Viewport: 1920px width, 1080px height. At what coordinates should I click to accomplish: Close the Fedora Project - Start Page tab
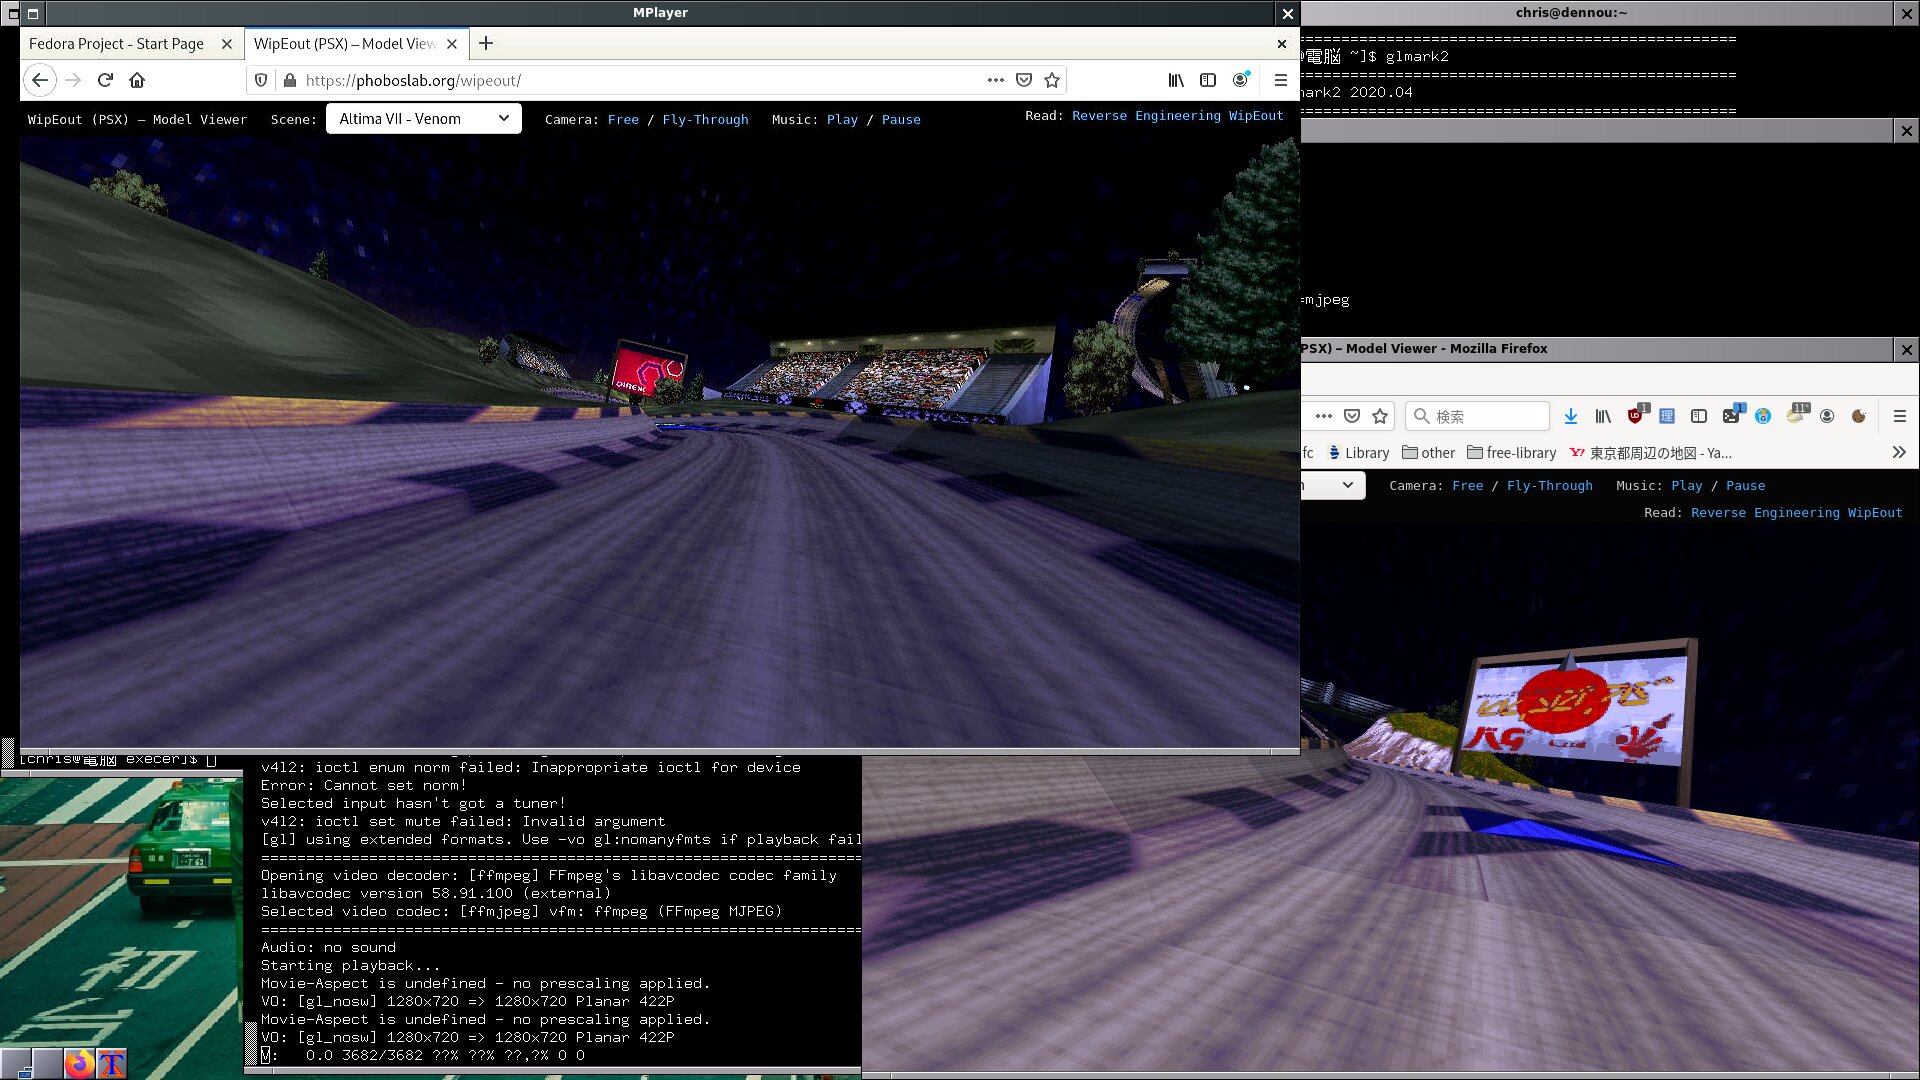(227, 44)
